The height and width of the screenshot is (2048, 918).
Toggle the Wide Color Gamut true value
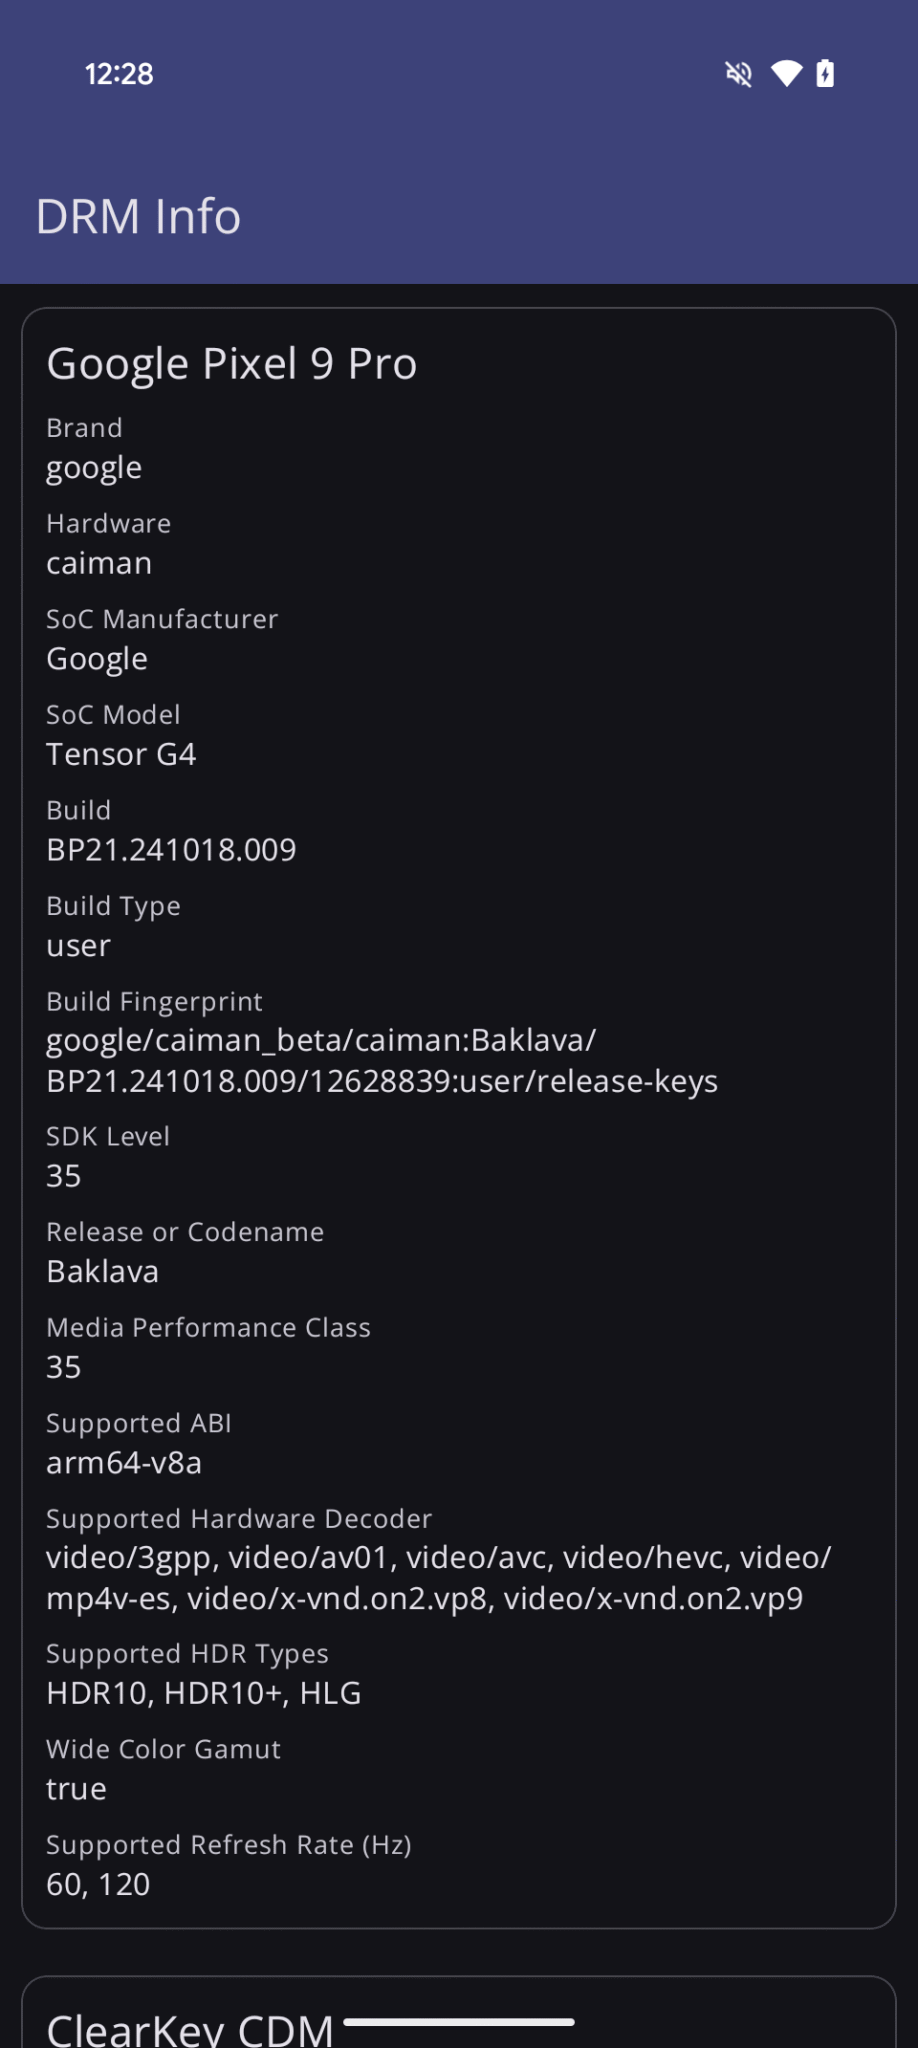pyautogui.click(x=76, y=1788)
